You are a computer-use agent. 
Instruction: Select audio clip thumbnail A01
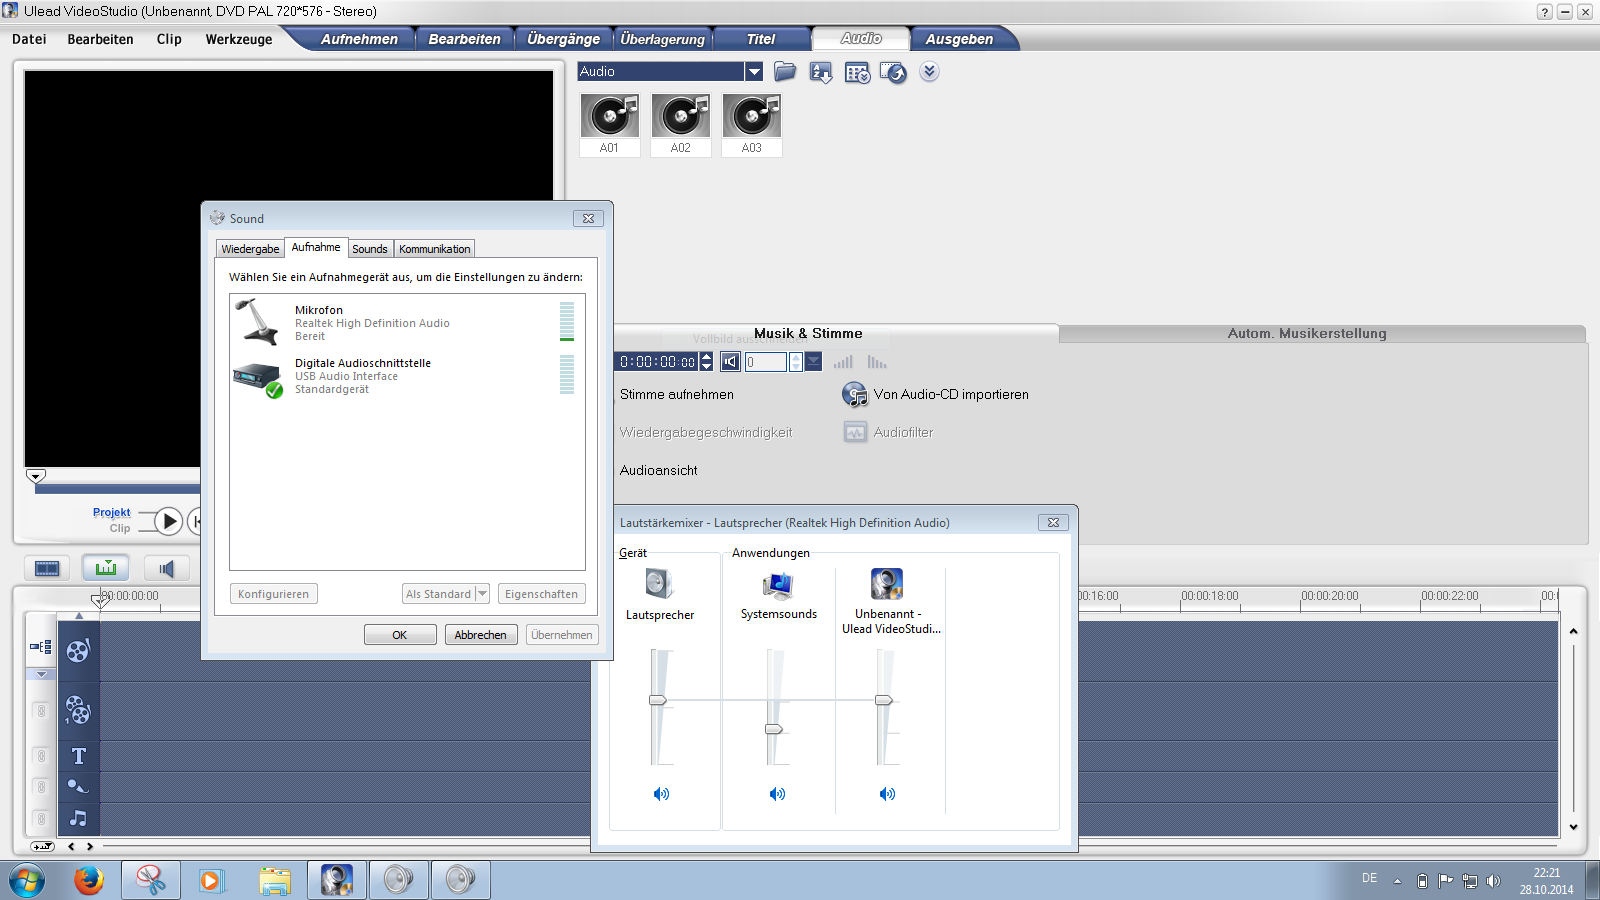[609, 124]
